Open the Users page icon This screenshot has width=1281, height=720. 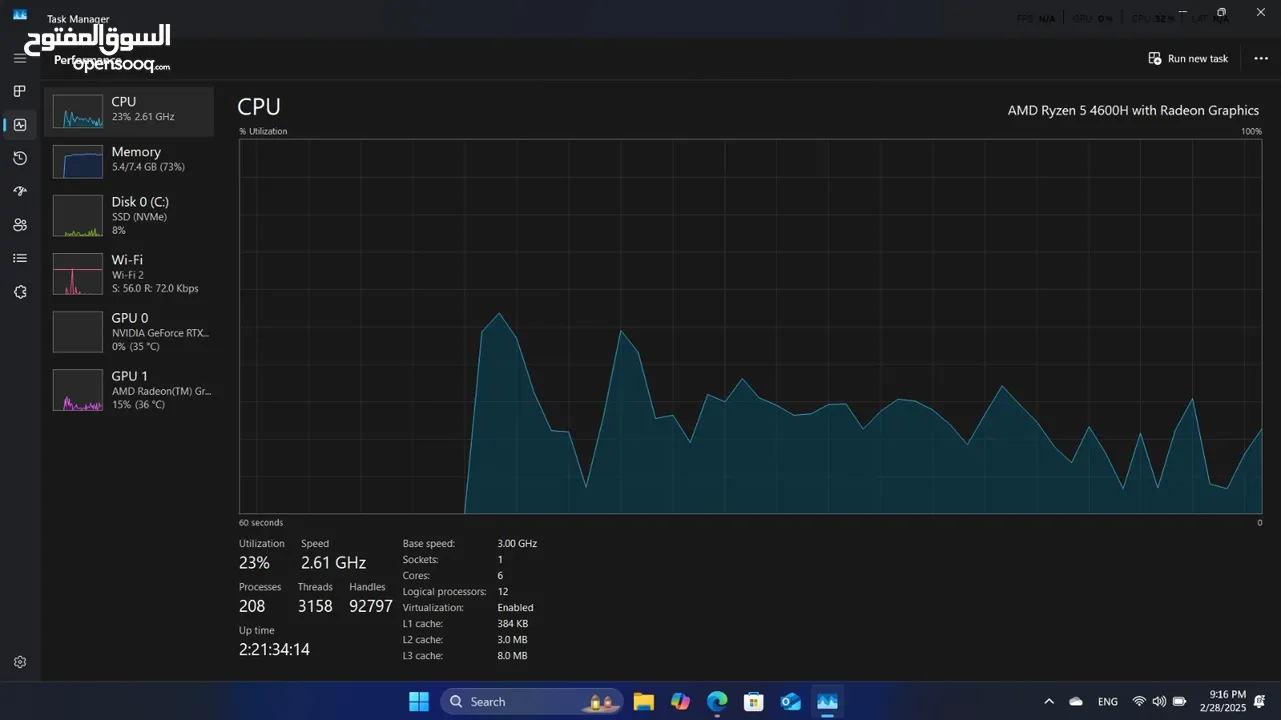click(x=19, y=225)
